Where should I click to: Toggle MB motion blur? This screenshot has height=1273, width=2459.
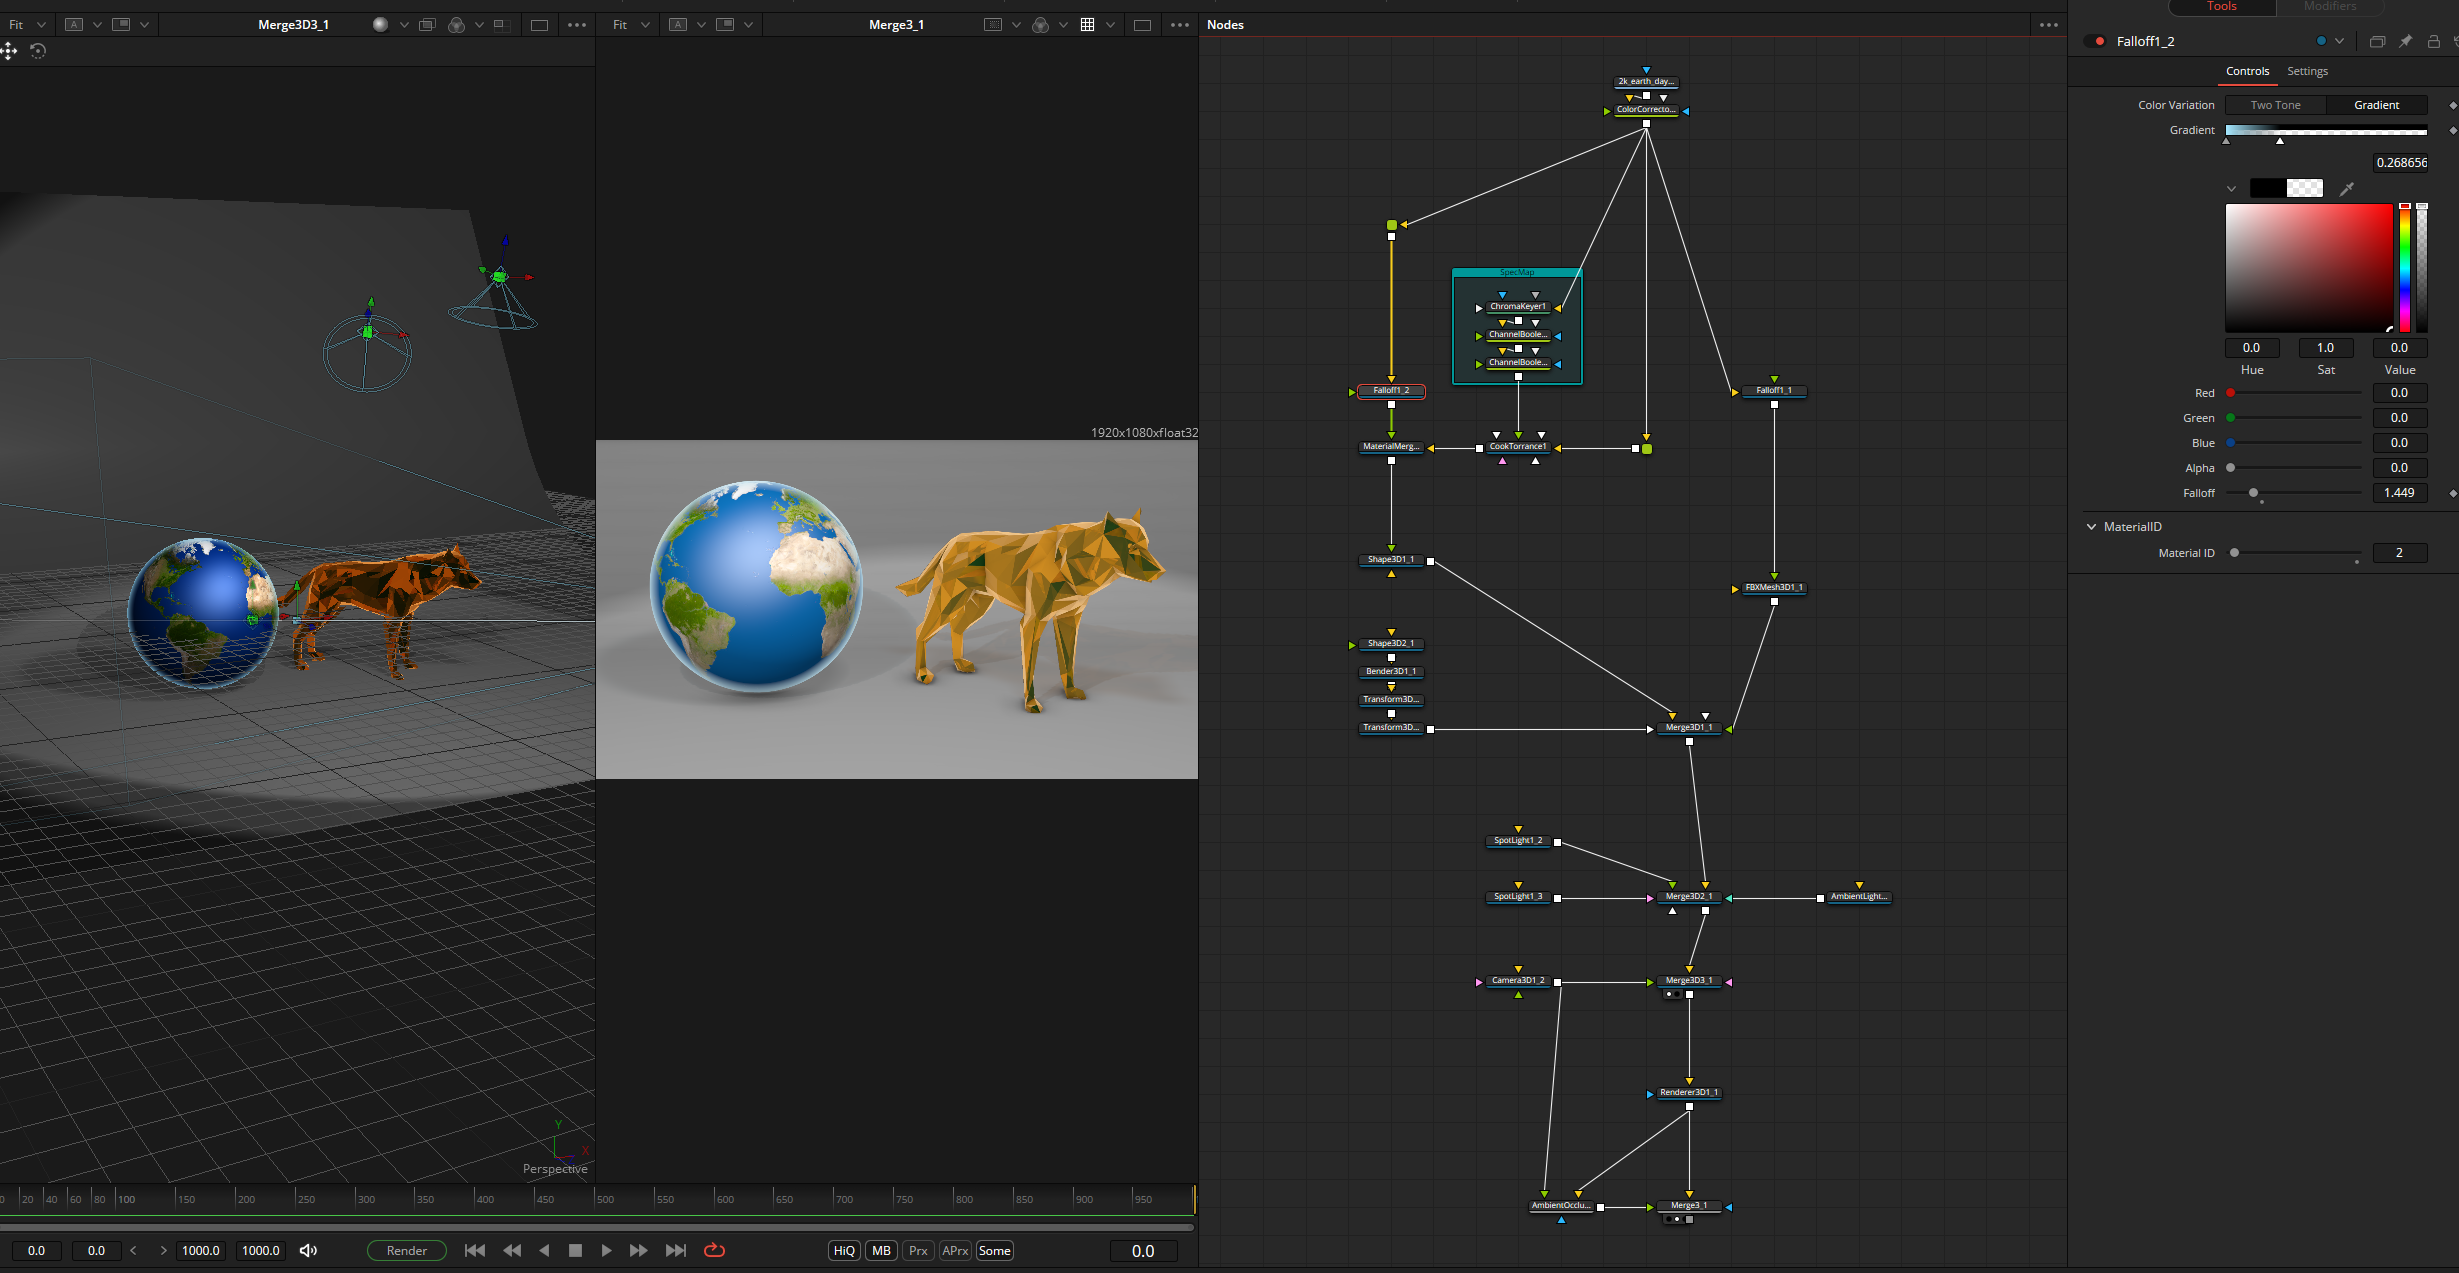881,1250
